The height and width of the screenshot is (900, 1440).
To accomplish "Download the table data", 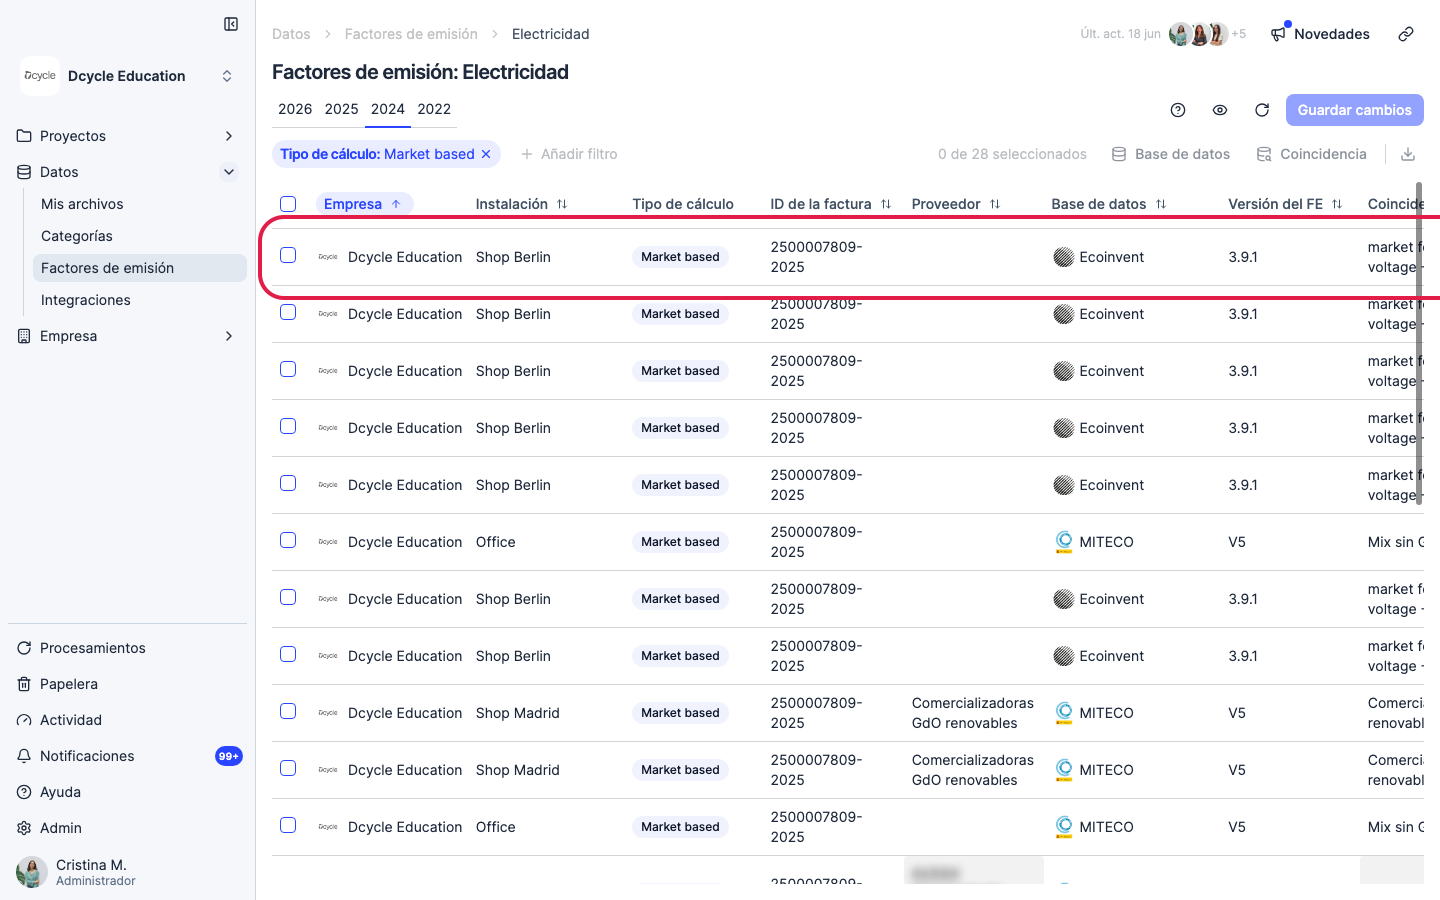I will pyautogui.click(x=1408, y=154).
